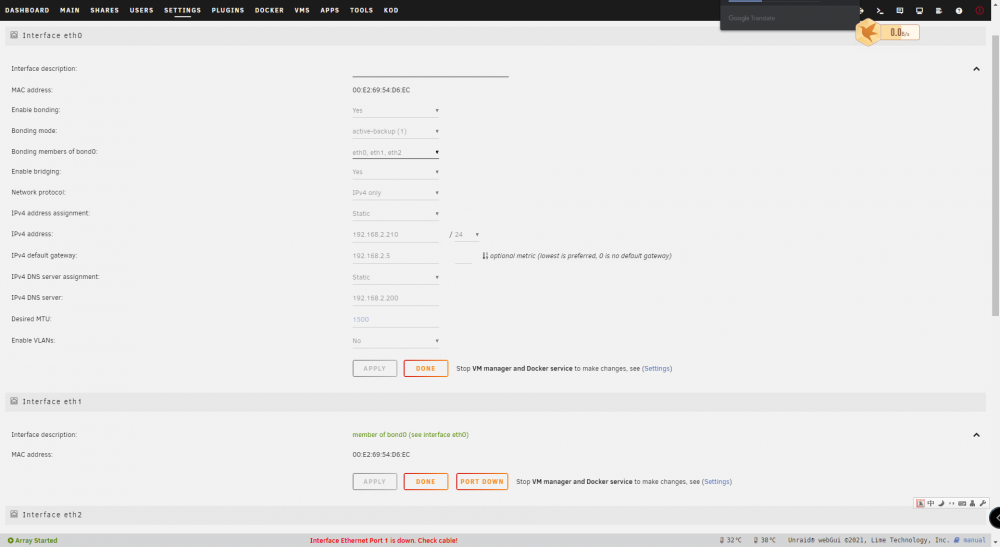Click the IME wrench settings icon
This screenshot has height=547, width=1000.
coord(983,503)
